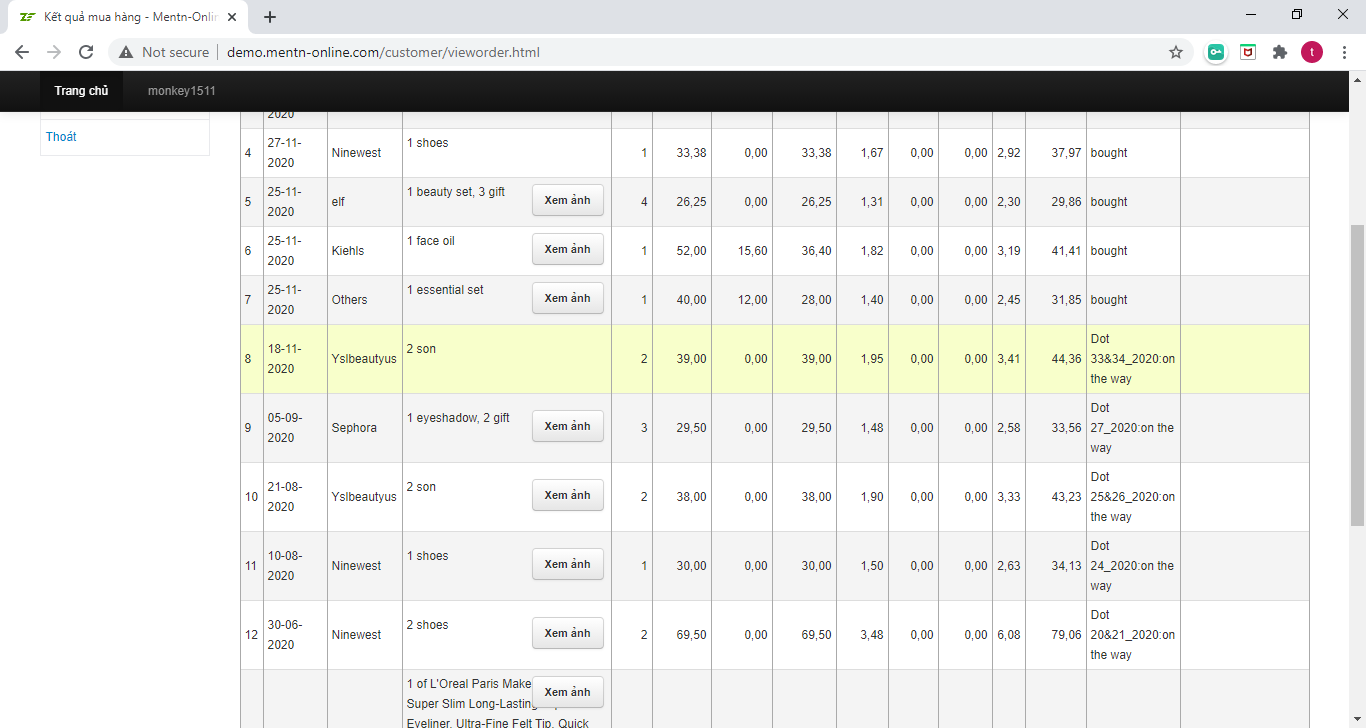Viewport: 1366px width, 728px height.
Task: Open Xem ảnh for Sephora eyeshadow order
Action: coord(567,427)
